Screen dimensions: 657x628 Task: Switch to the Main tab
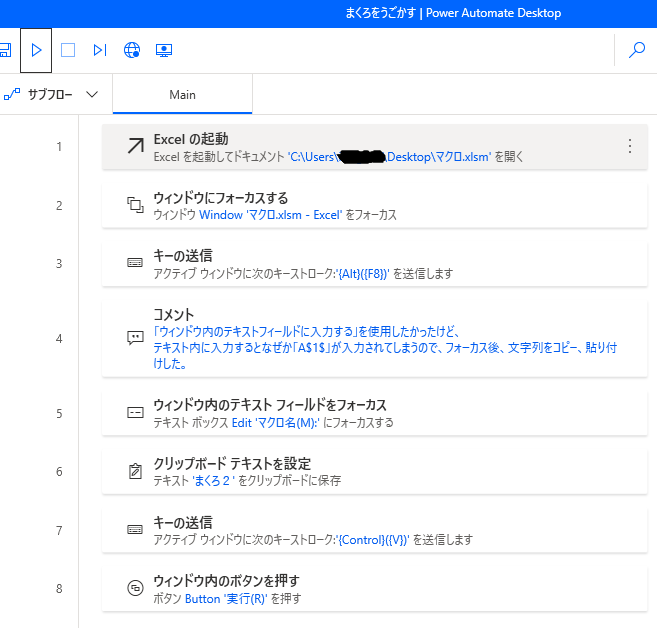[x=182, y=95]
